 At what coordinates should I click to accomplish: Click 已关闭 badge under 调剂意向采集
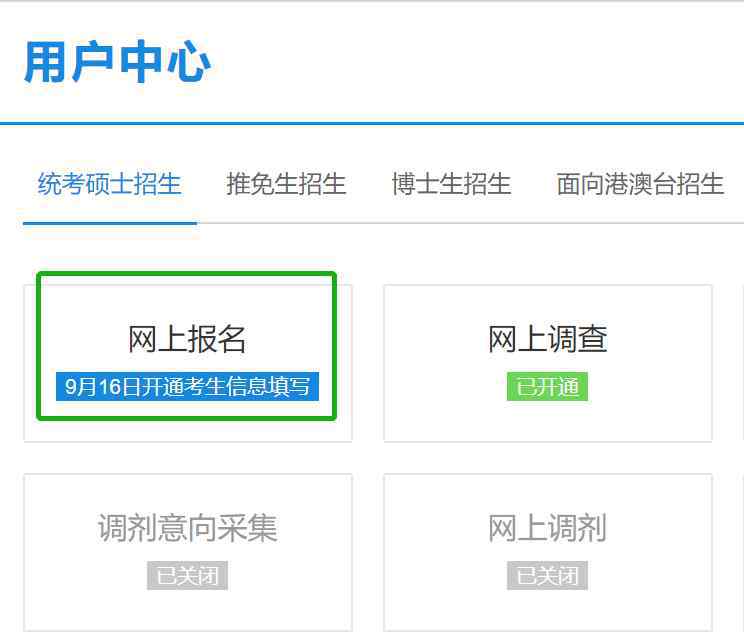pyautogui.click(x=187, y=576)
